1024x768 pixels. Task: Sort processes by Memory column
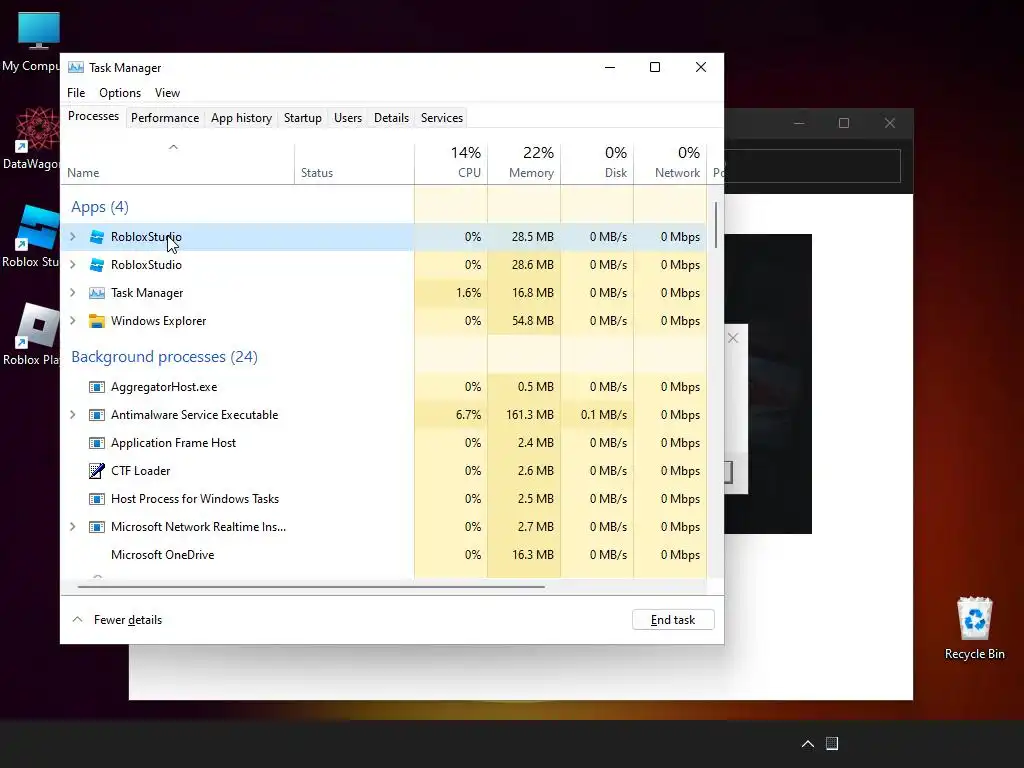point(524,162)
